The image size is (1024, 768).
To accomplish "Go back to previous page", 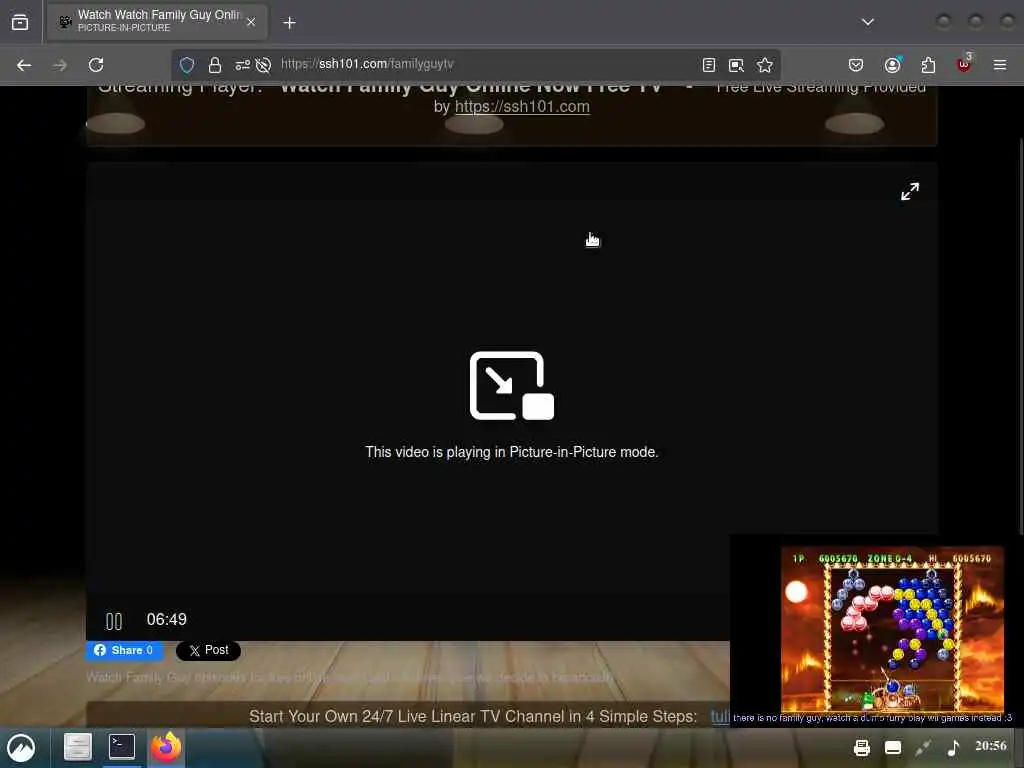I will (x=24, y=65).
